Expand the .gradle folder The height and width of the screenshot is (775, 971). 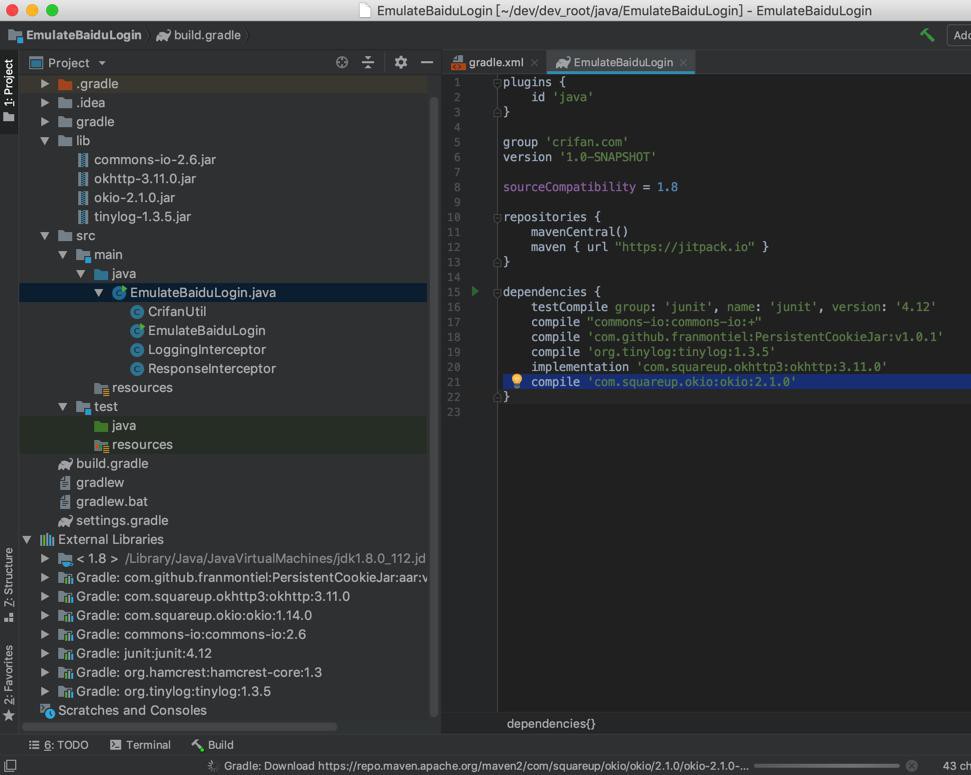tap(45, 84)
